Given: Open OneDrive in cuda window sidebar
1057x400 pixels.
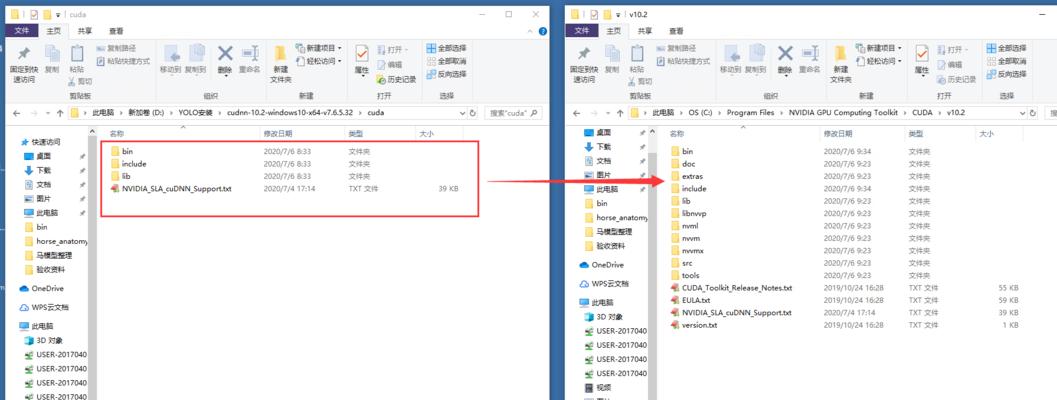Looking at the screenshot, I should tap(47, 289).
